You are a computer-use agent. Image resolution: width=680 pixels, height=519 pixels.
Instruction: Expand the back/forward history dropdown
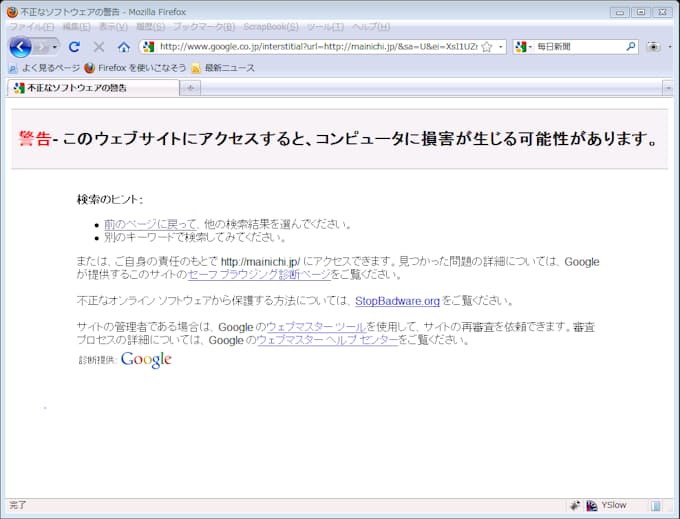[x=55, y=47]
